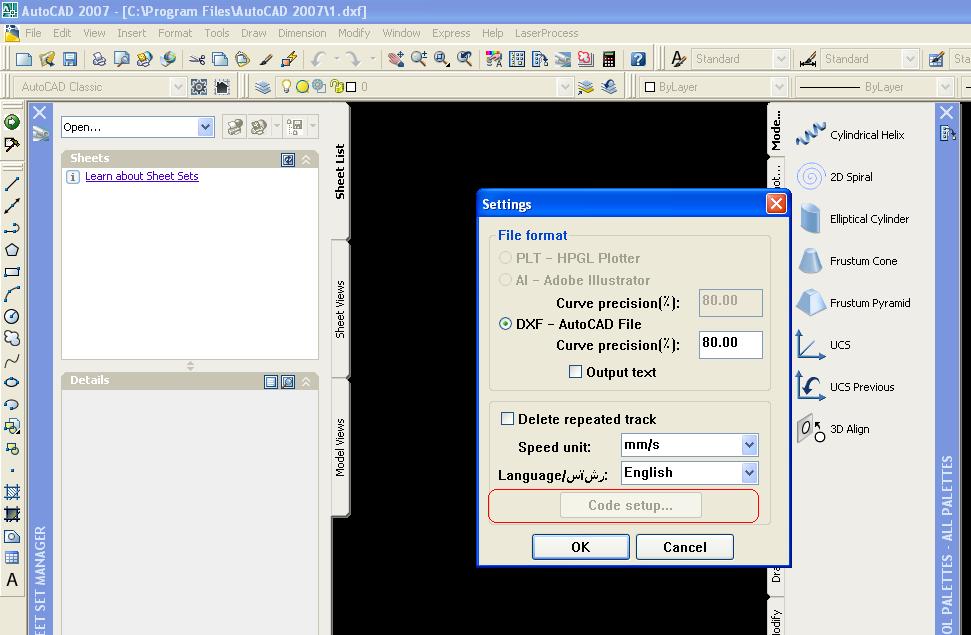Switch to the Sheet Views tab

click(340, 308)
